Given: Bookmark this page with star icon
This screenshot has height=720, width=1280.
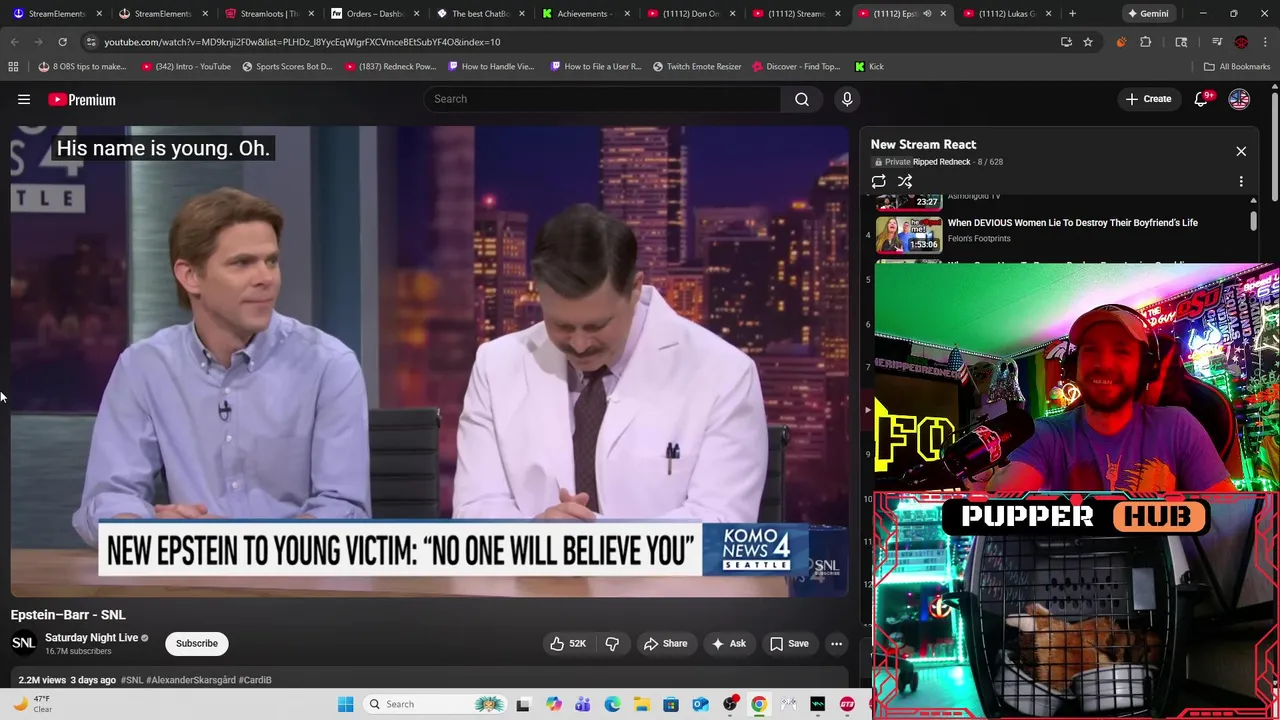Looking at the screenshot, I should click(1088, 42).
